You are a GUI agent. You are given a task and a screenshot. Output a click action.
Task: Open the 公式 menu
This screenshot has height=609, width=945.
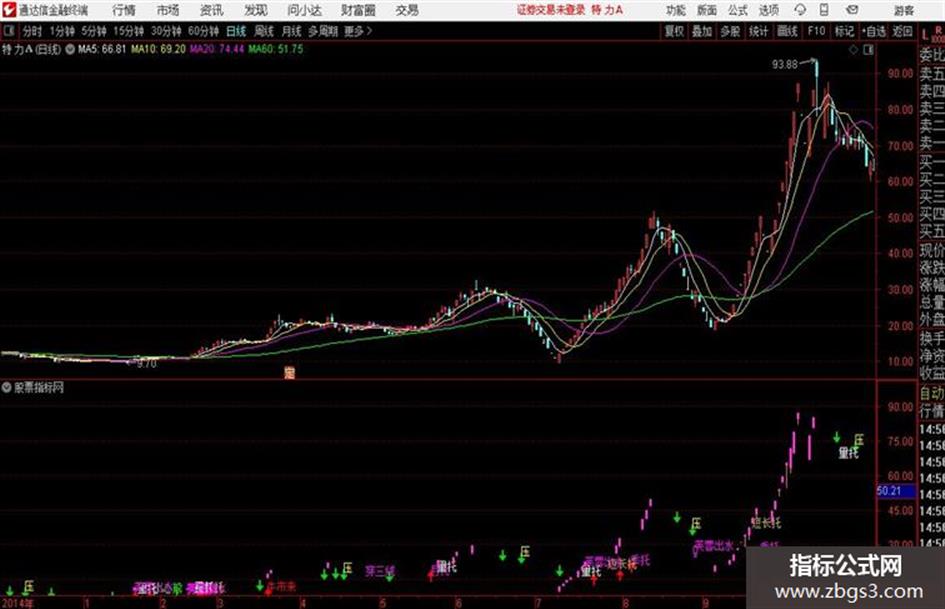pos(737,10)
